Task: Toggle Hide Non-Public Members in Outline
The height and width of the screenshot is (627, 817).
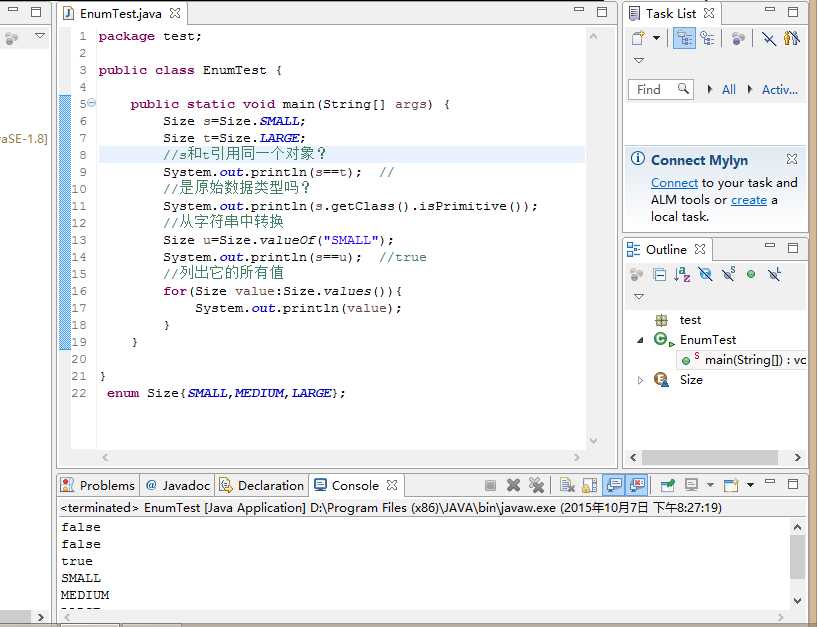Action: click(751, 274)
